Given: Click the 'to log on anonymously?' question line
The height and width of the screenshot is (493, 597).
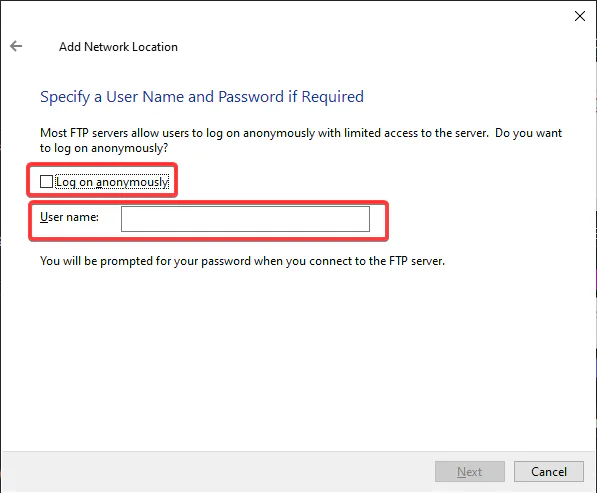Looking at the screenshot, I should (x=104, y=148).
